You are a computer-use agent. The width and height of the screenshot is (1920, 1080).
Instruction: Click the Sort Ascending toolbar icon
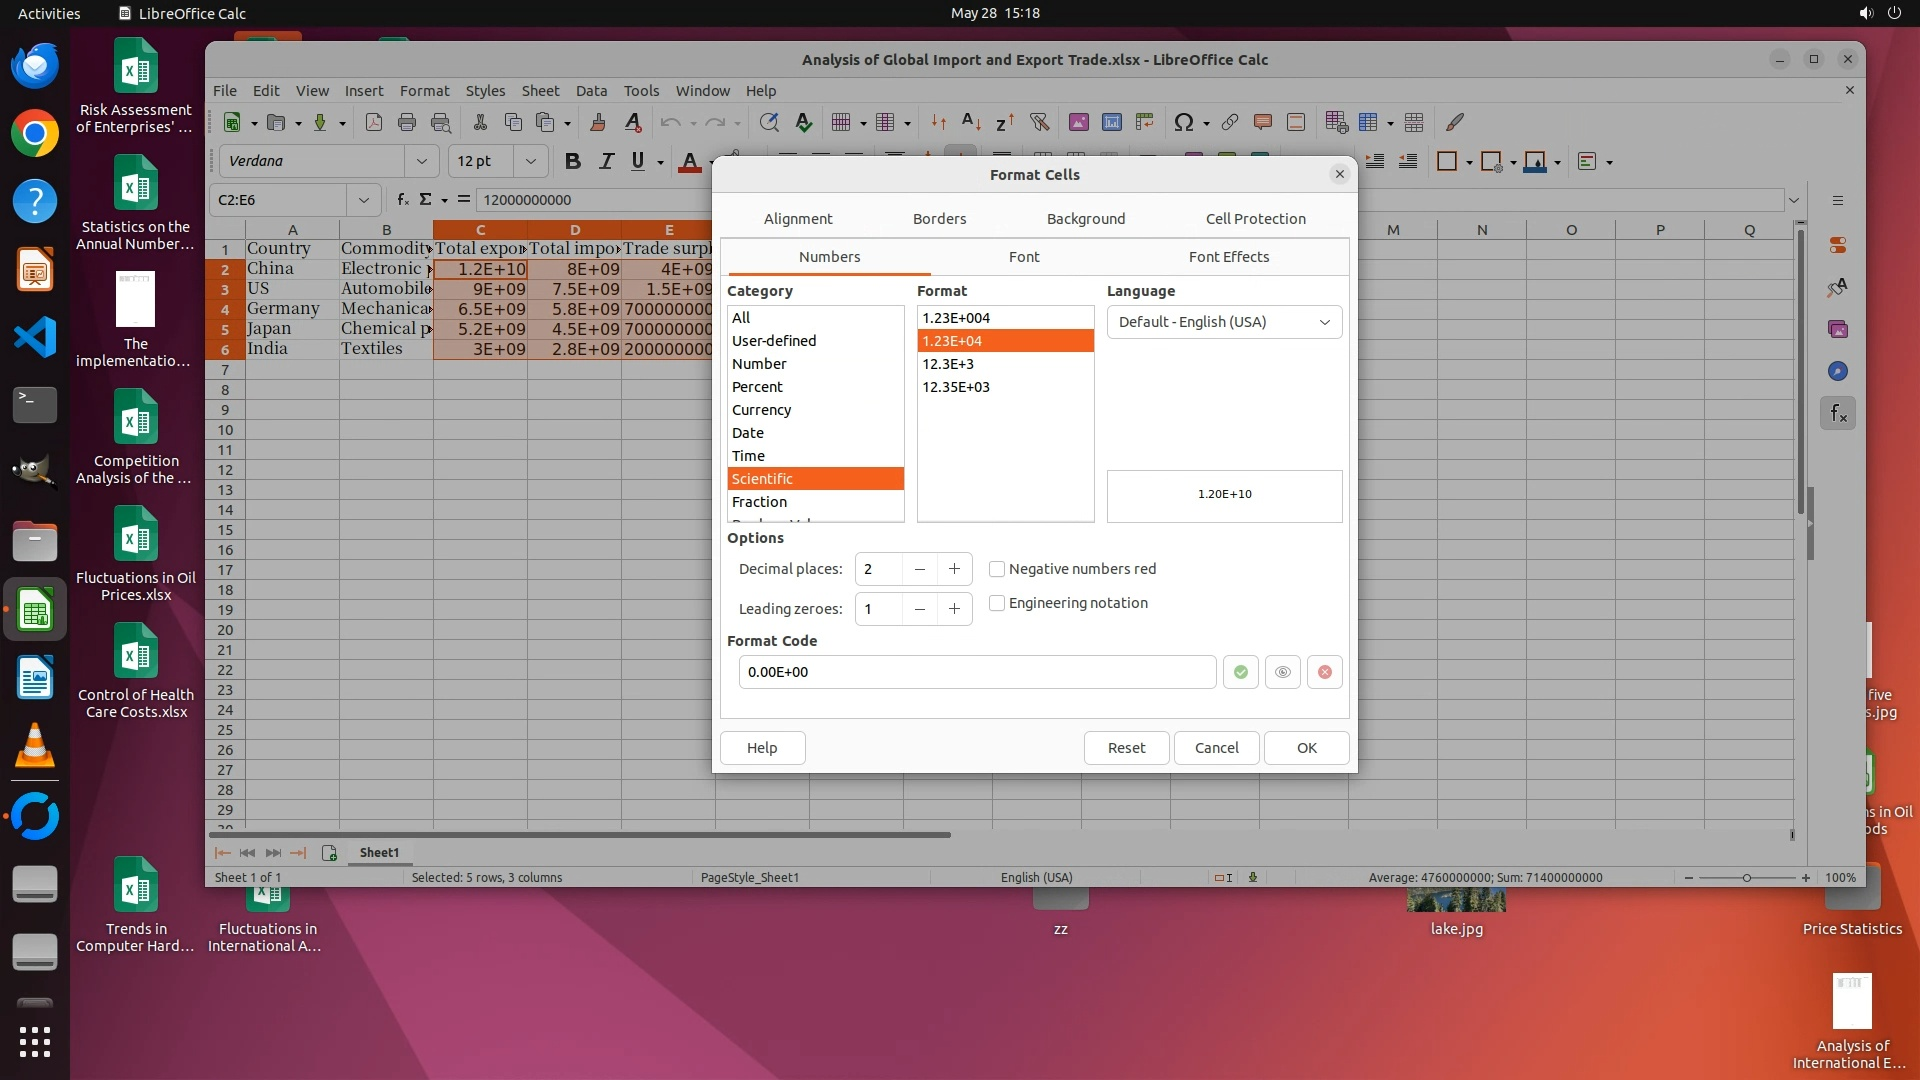971,122
